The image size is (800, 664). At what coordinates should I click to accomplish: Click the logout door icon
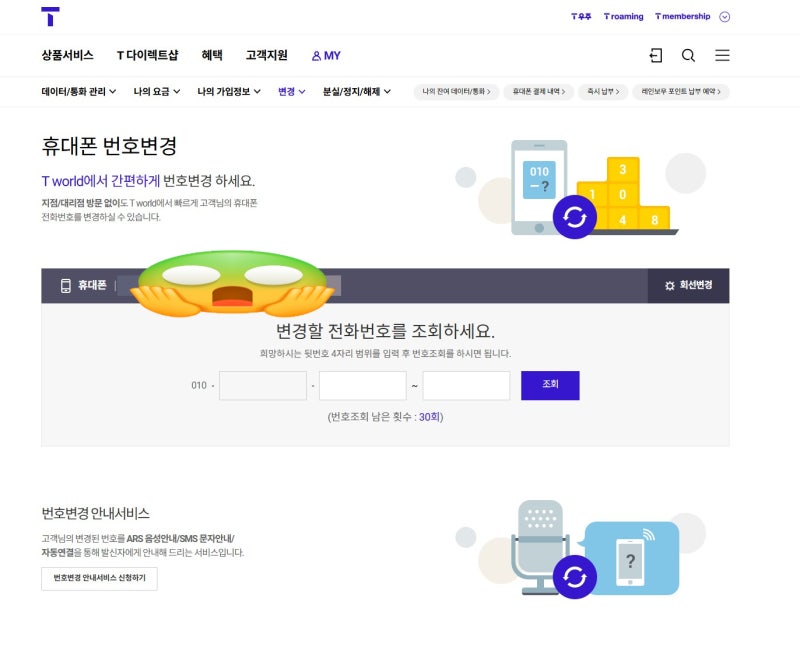pyautogui.click(x=656, y=55)
